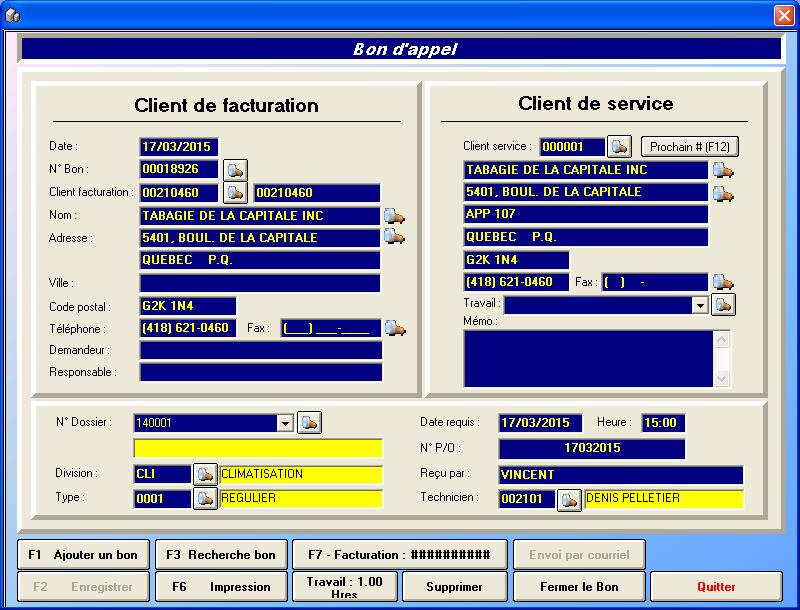Click F1 Ajouter un bon button

click(x=83, y=554)
